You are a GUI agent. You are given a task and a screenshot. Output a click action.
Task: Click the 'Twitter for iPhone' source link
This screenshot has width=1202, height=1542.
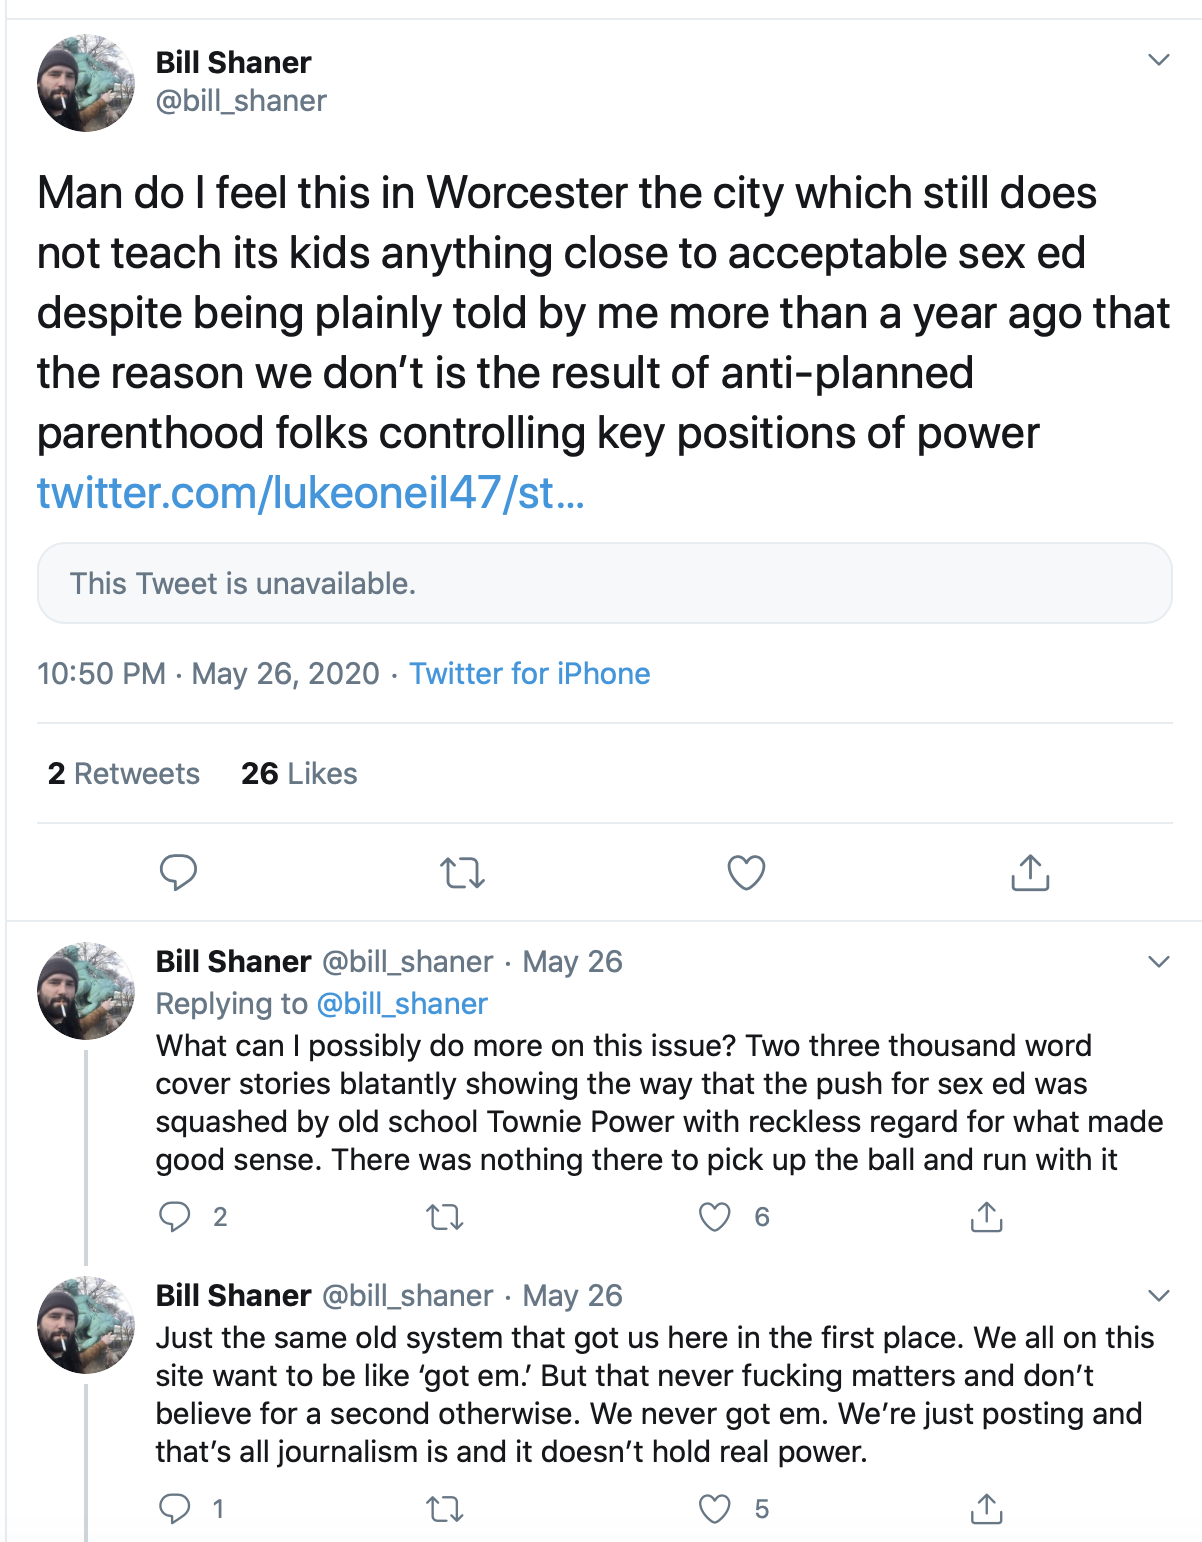529,674
